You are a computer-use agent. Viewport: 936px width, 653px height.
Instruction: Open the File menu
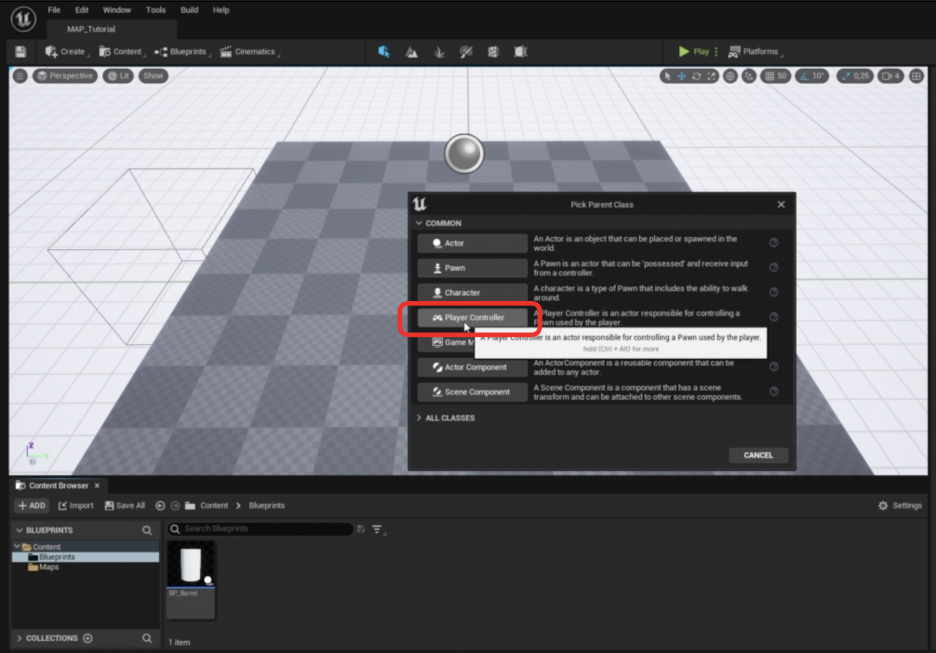(54, 10)
